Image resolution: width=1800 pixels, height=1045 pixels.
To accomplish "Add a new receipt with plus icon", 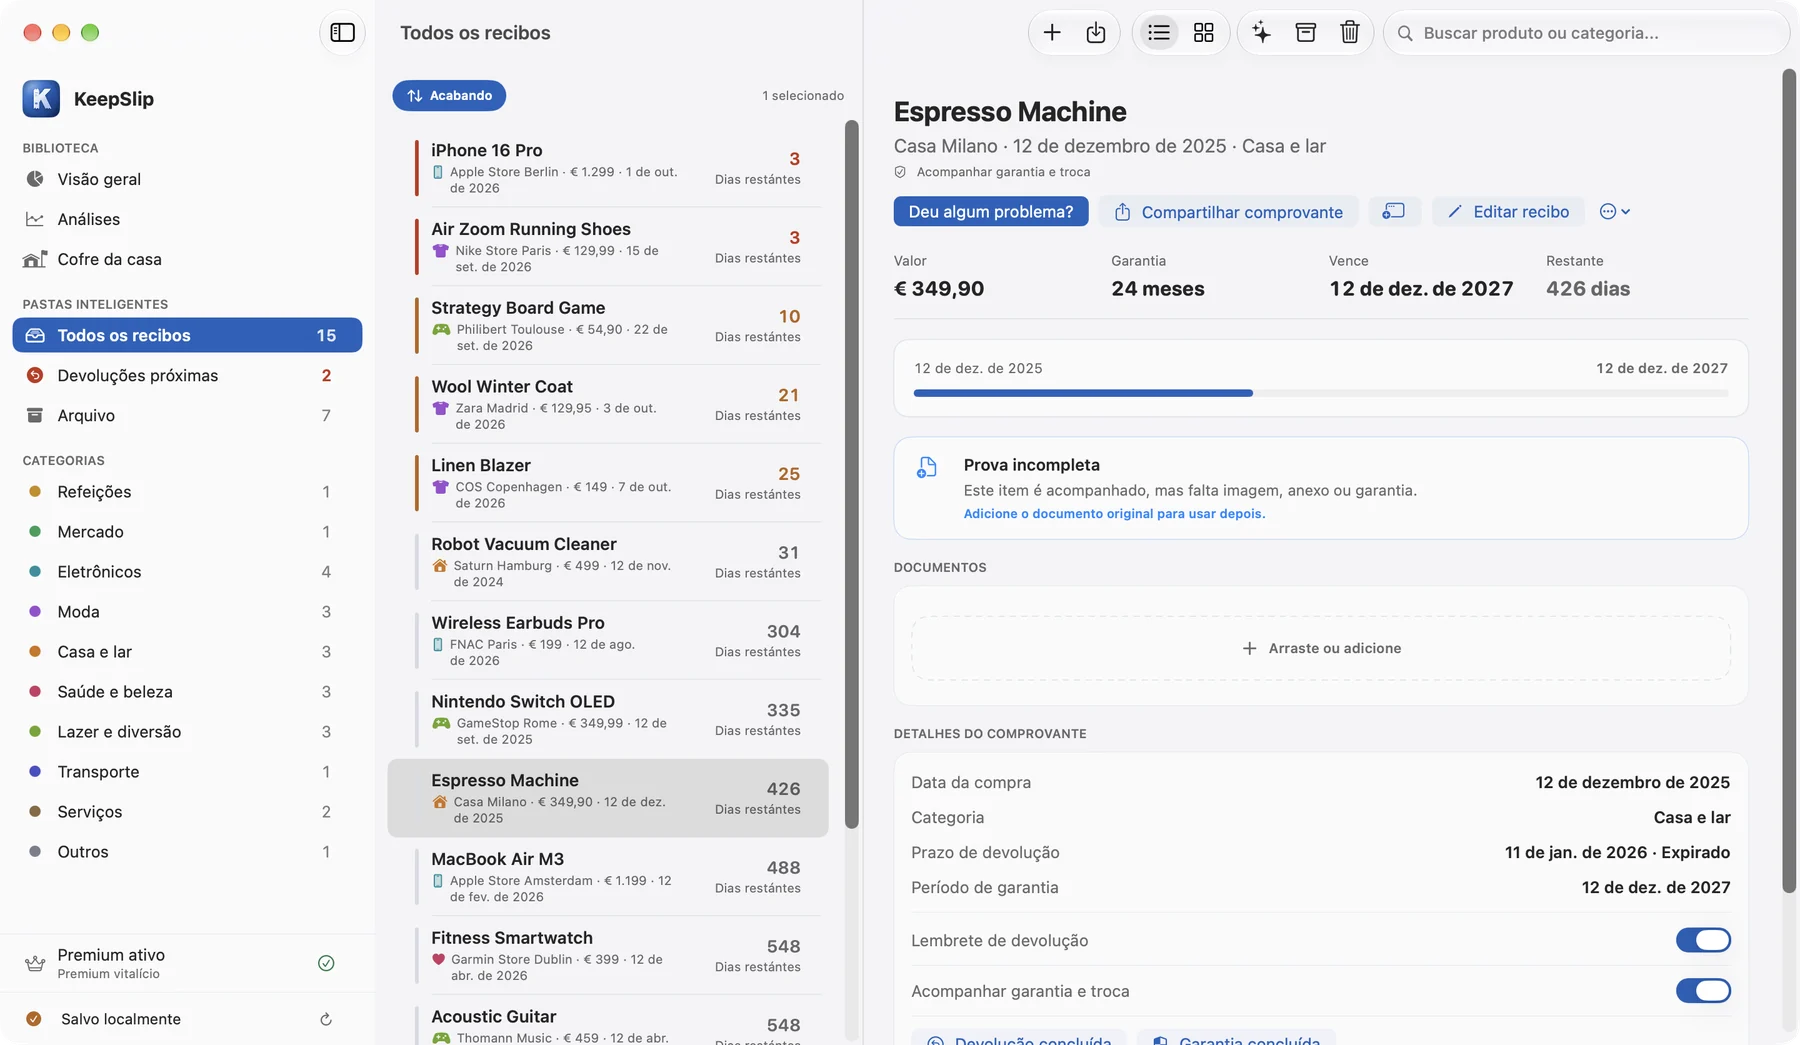I will [x=1052, y=33].
